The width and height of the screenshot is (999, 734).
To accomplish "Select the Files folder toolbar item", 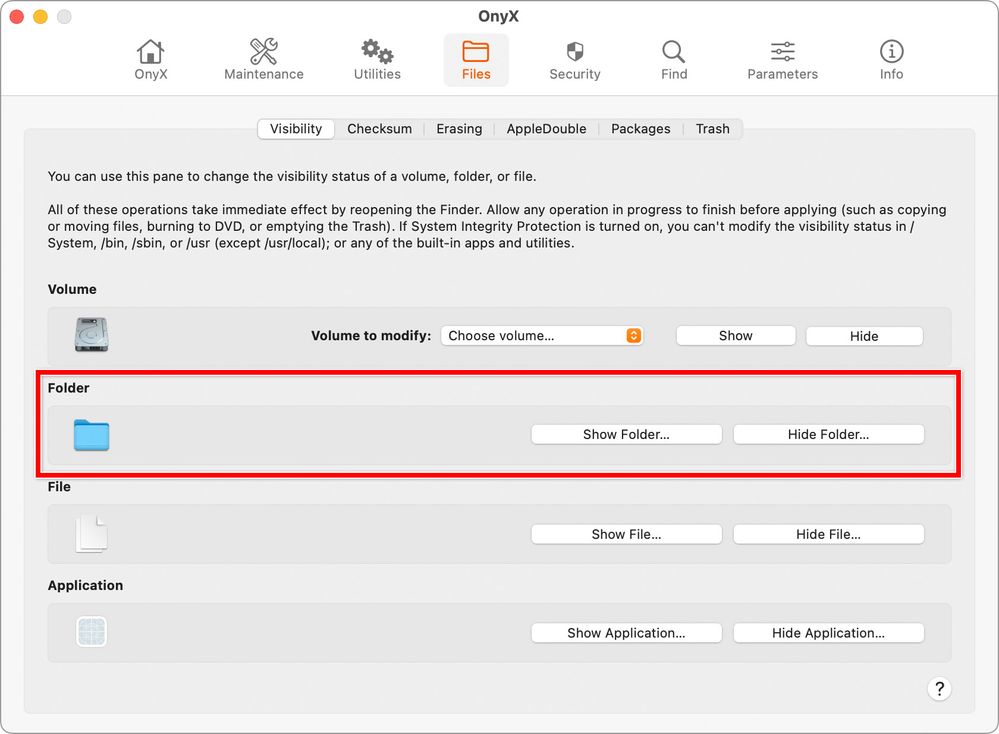I will [476, 60].
